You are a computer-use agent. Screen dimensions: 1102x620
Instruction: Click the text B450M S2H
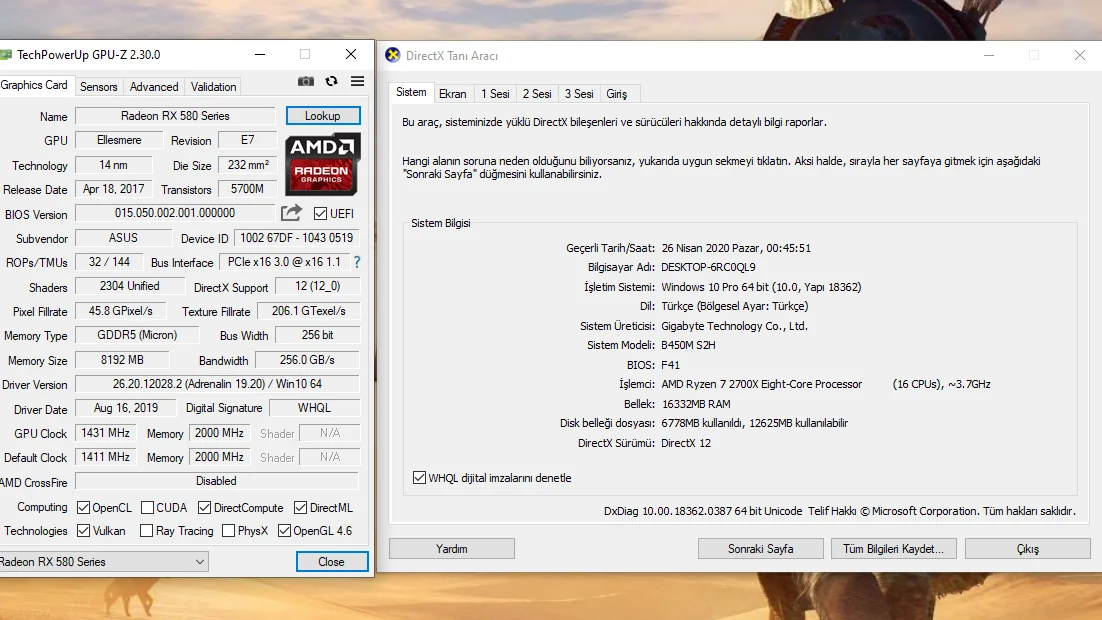pyautogui.click(x=688, y=345)
